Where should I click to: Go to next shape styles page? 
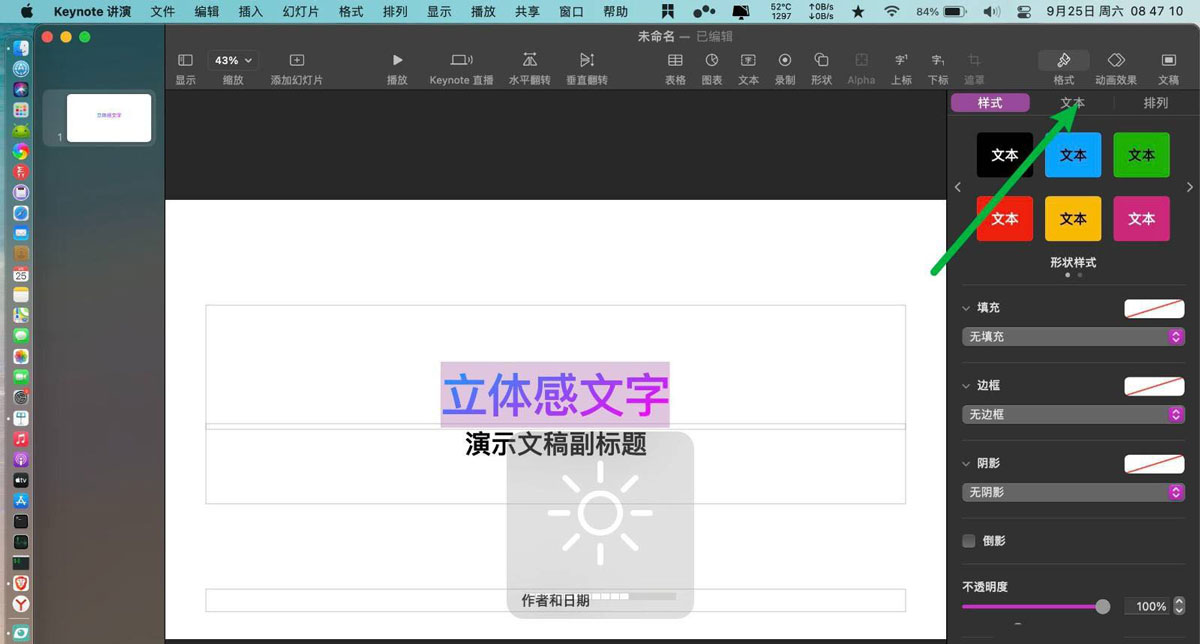pyautogui.click(x=1189, y=187)
